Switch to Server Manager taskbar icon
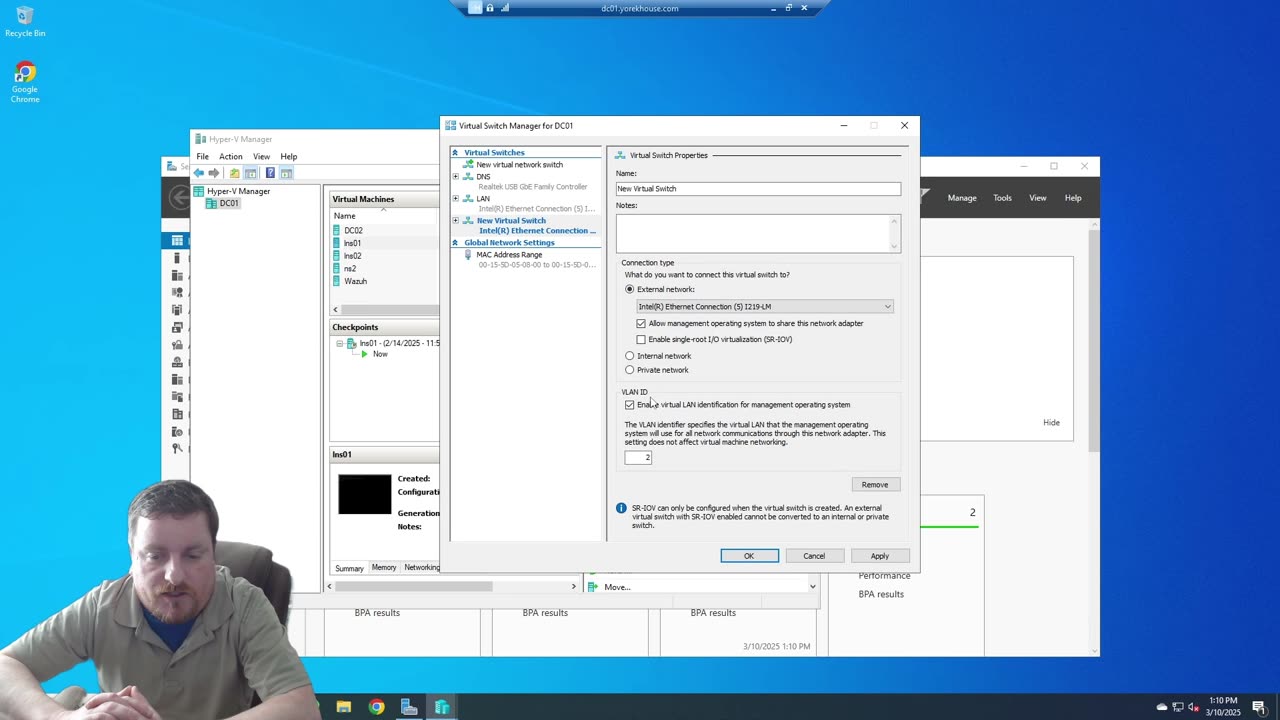Image resolution: width=1280 pixels, height=720 pixels. pos(409,707)
